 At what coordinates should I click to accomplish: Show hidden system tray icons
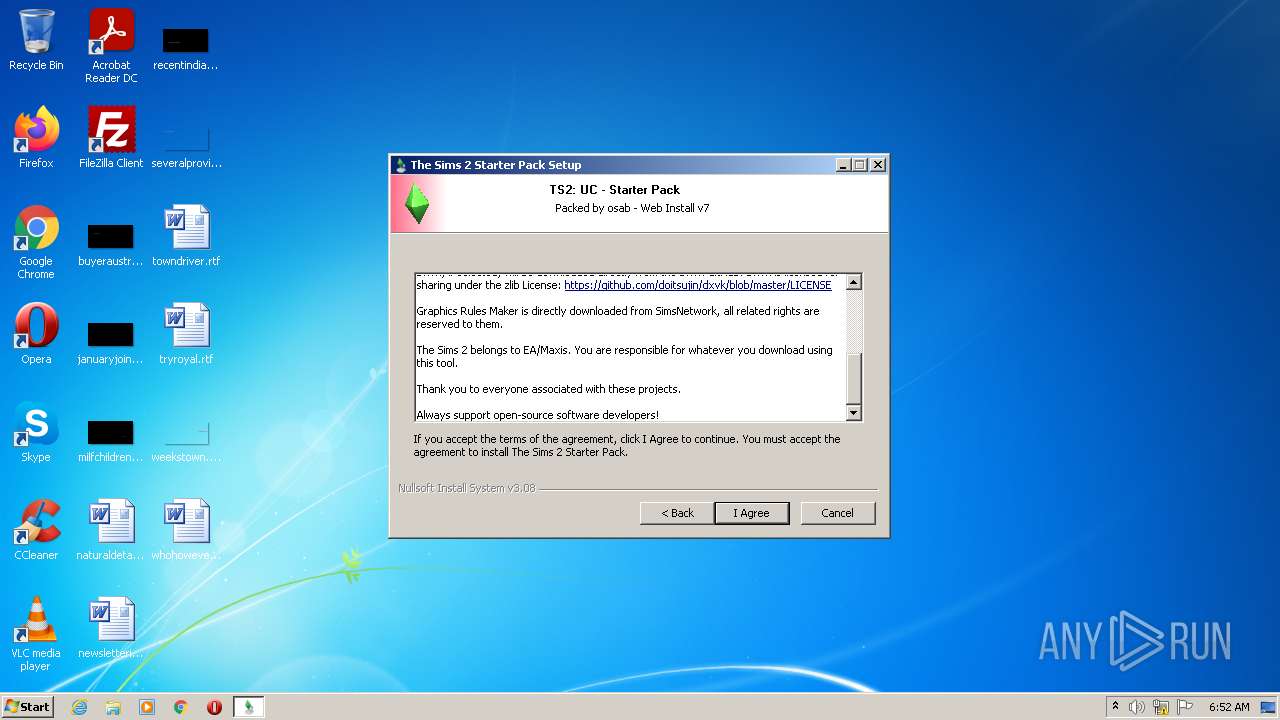[x=1115, y=707]
